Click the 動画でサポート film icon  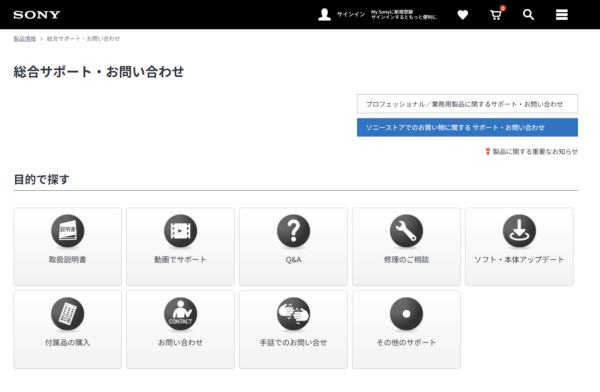click(x=181, y=231)
